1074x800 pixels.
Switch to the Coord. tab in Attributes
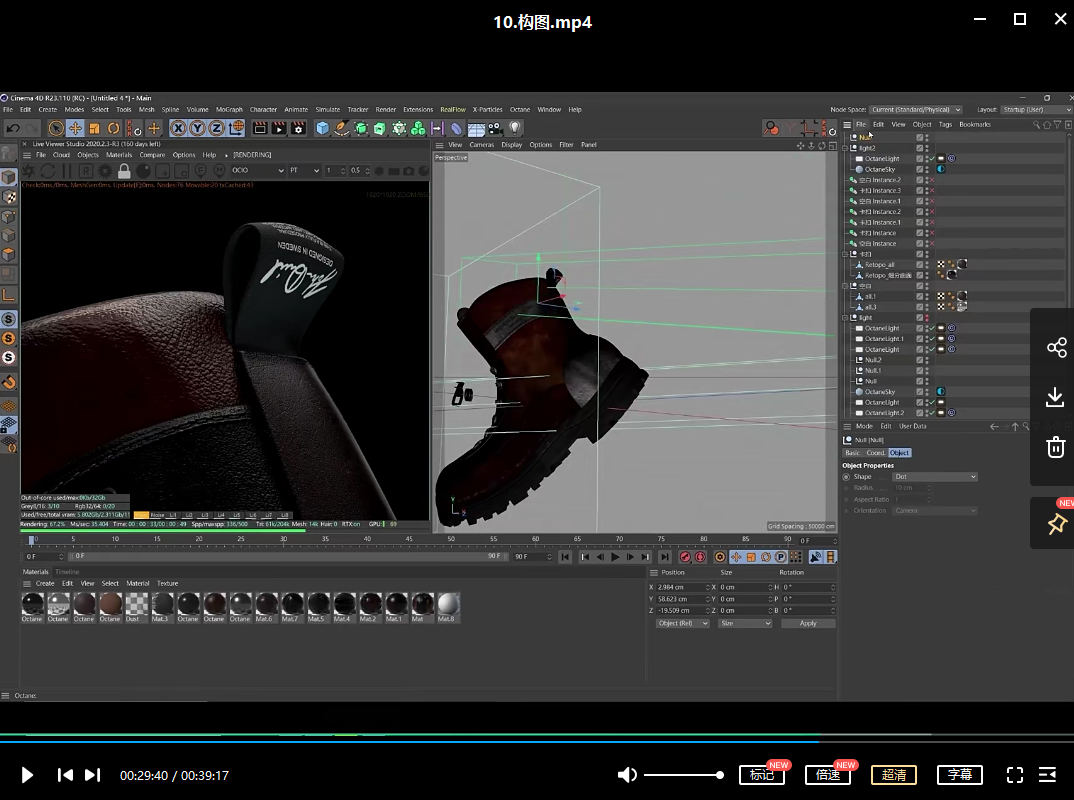[x=875, y=453]
